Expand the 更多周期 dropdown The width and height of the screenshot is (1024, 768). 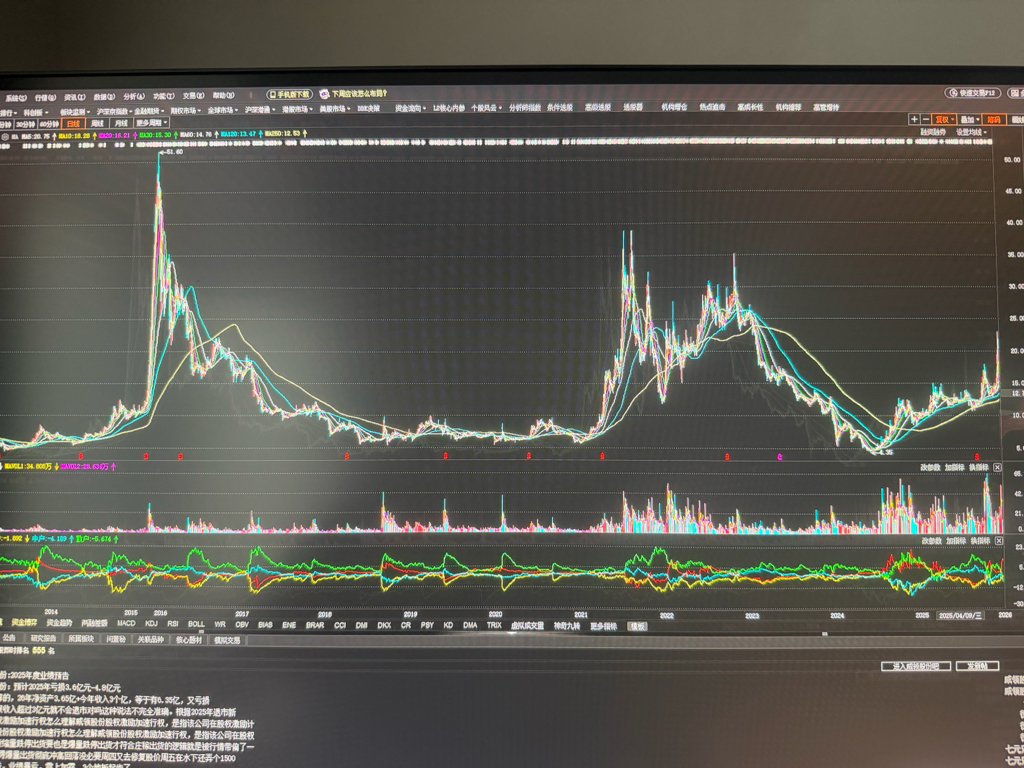(152, 122)
